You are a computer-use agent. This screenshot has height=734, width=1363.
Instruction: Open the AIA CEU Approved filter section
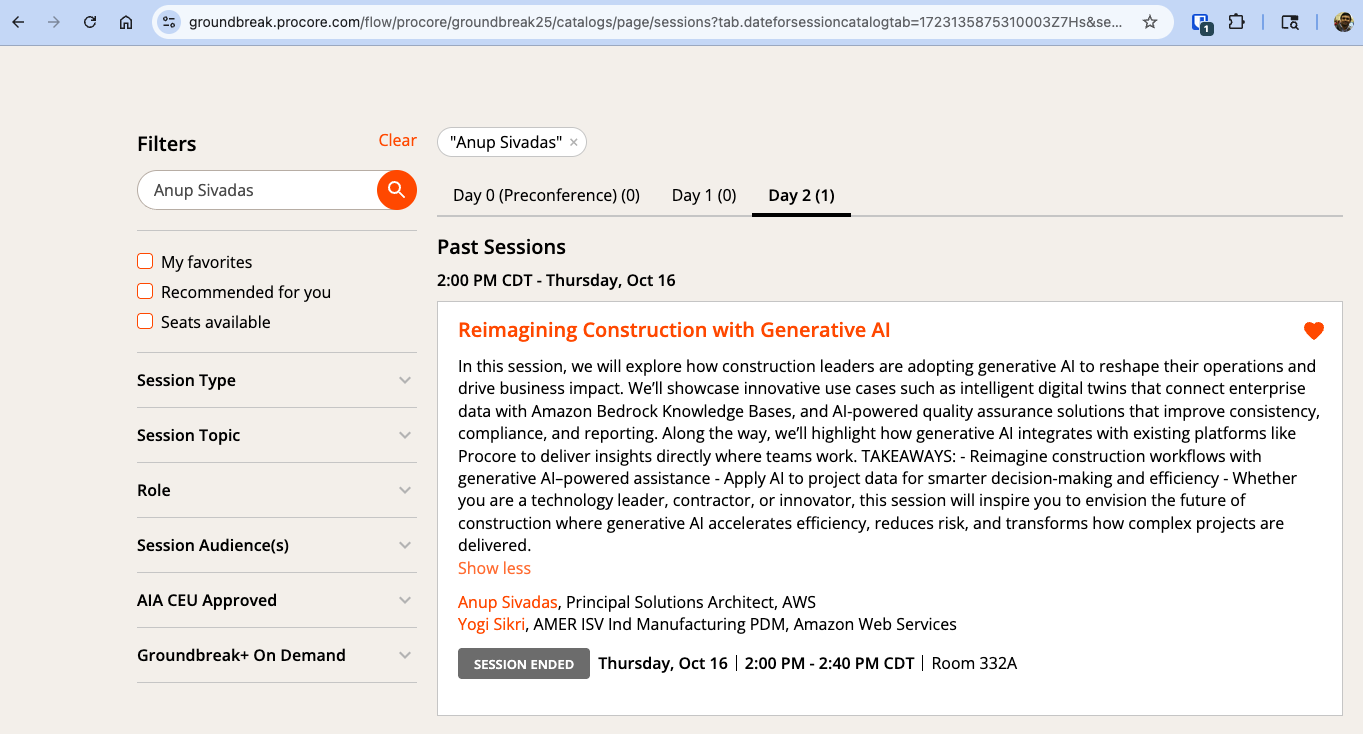(276, 600)
